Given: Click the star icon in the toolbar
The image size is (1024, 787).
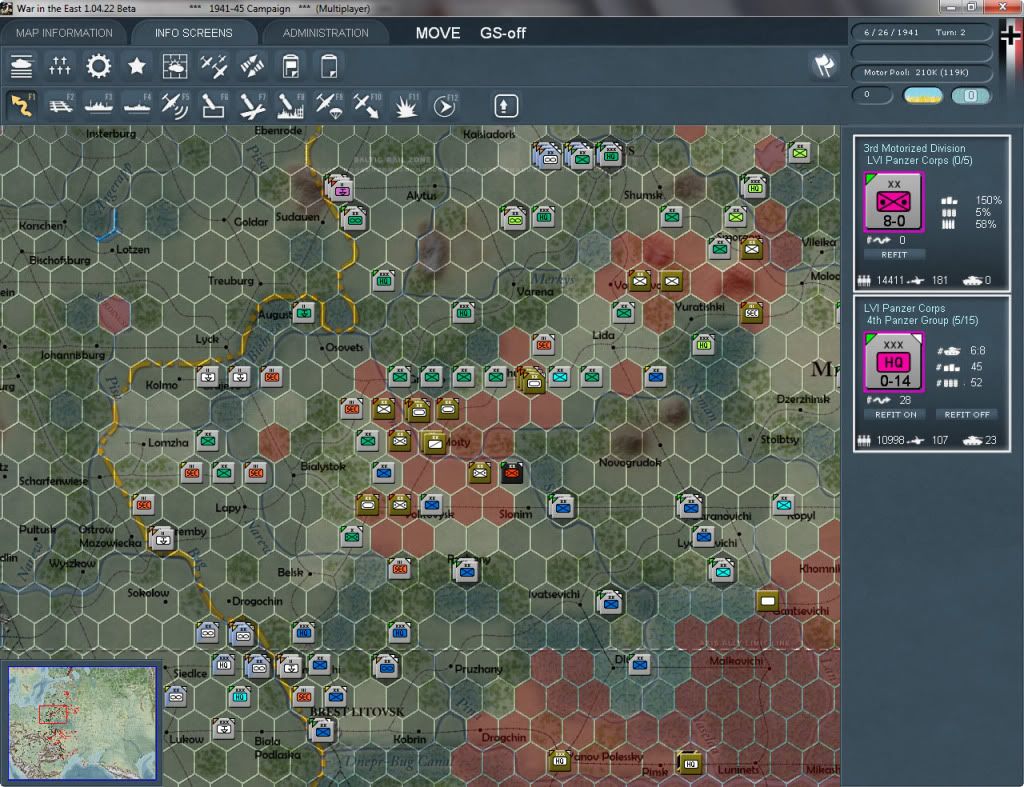Looking at the screenshot, I should coord(136,66).
